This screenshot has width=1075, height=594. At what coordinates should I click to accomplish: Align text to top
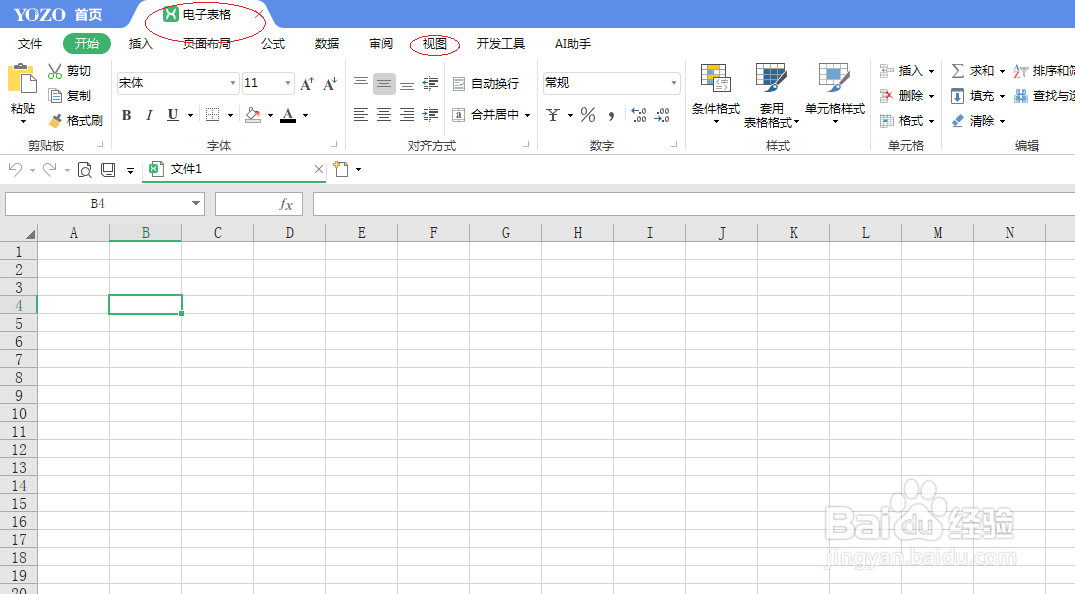point(361,83)
